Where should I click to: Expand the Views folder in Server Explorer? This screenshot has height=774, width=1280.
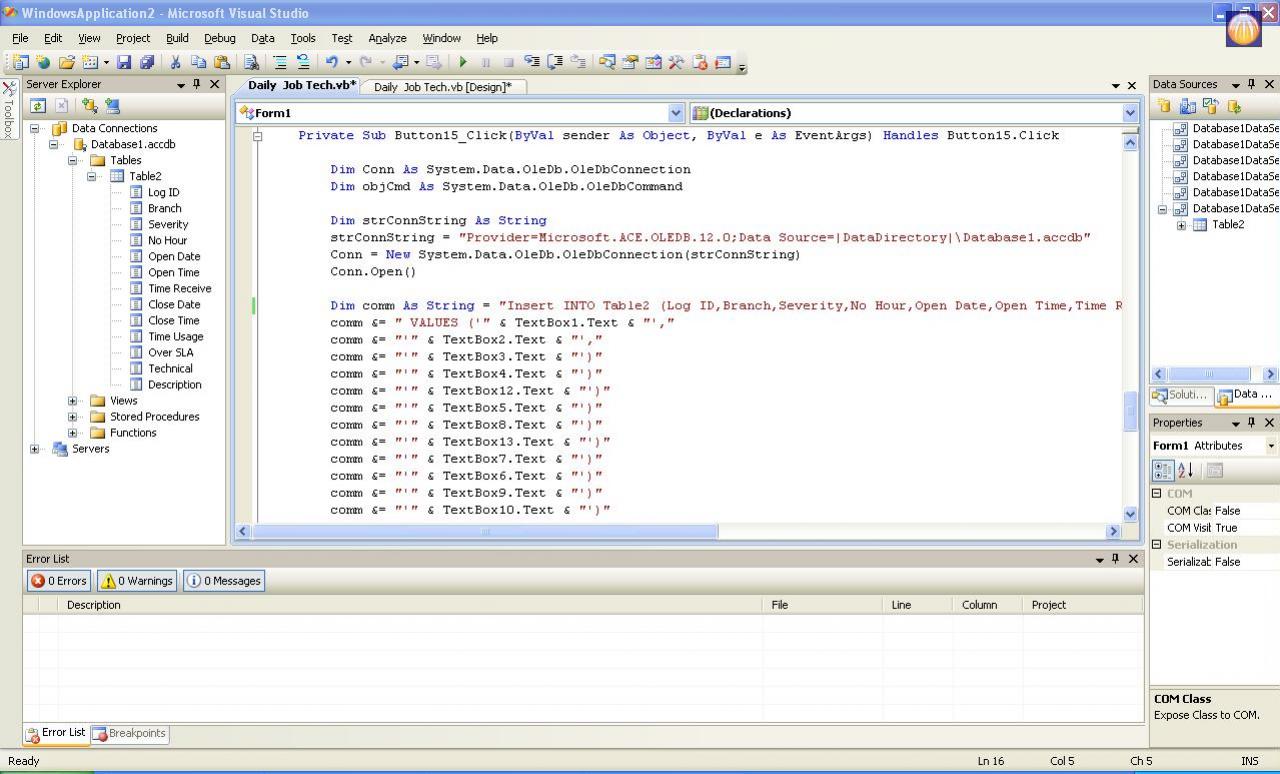pyautogui.click(x=73, y=401)
